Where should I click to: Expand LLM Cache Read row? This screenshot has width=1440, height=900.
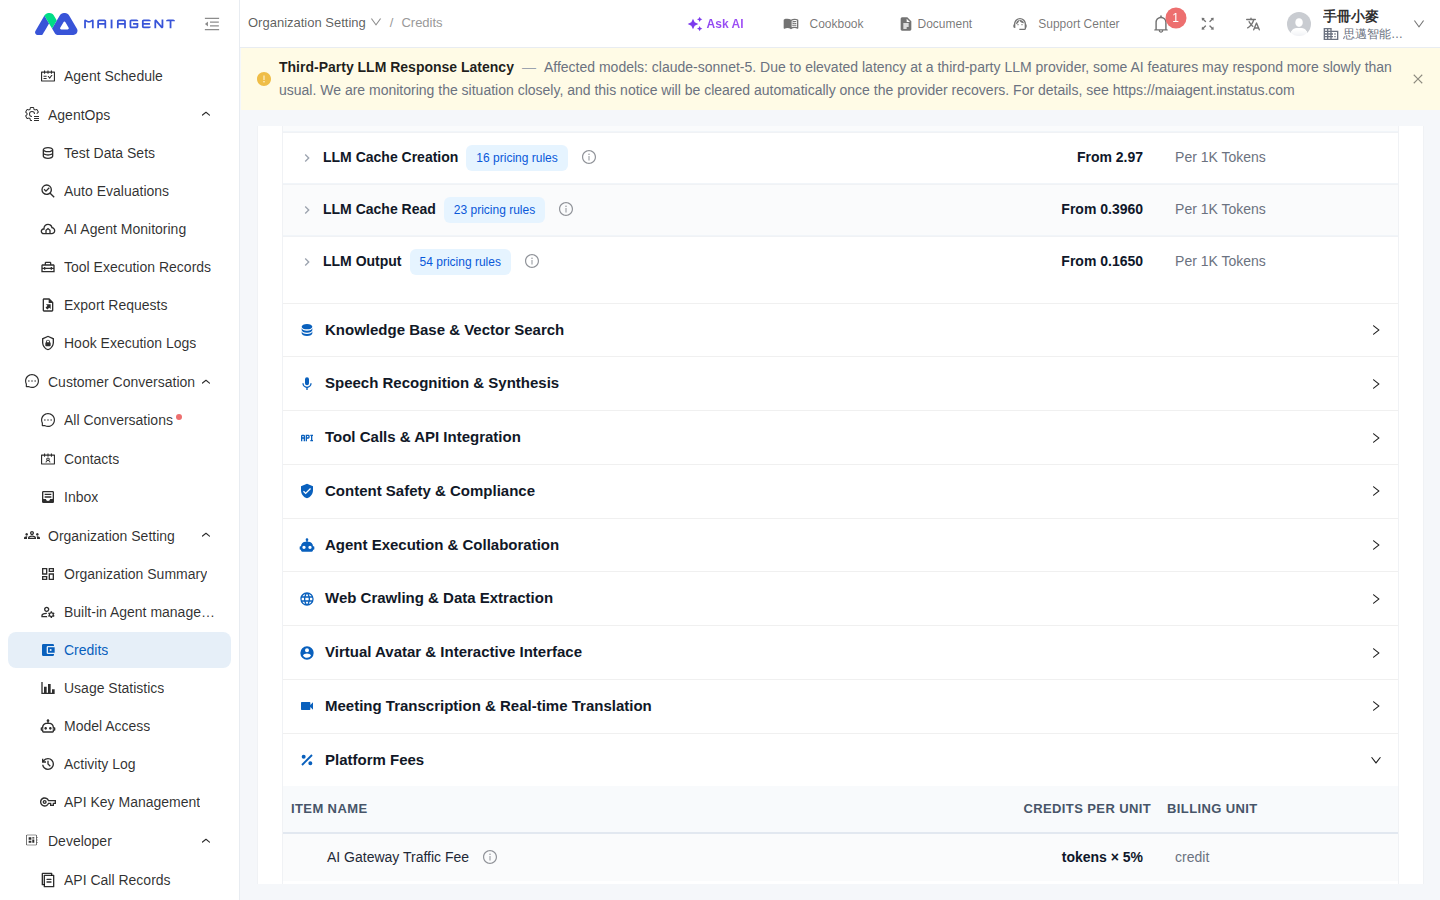(307, 210)
